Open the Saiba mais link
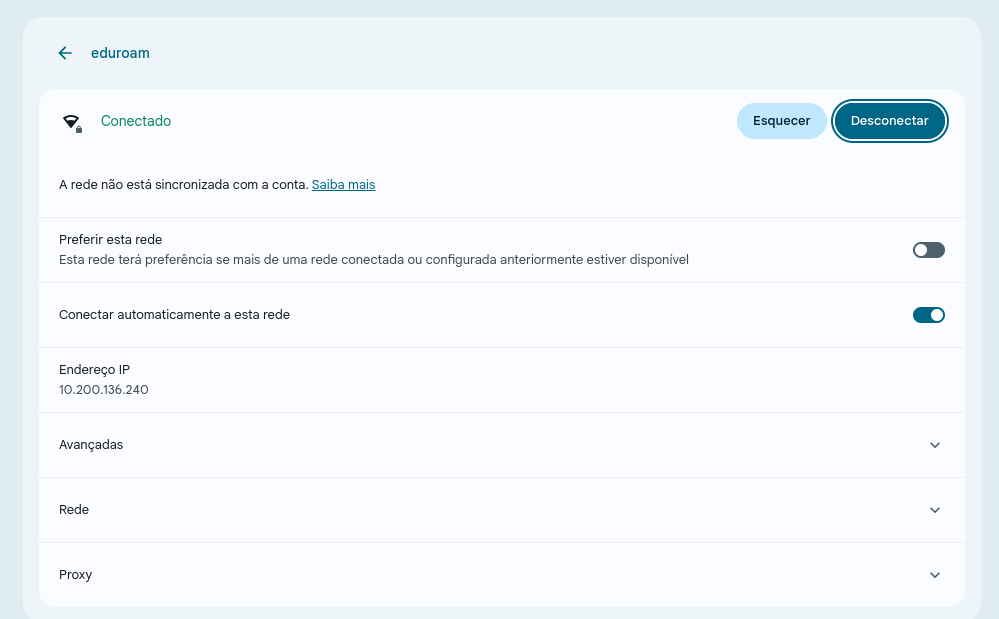Viewport: 999px width, 619px height. click(x=343, y=185)
